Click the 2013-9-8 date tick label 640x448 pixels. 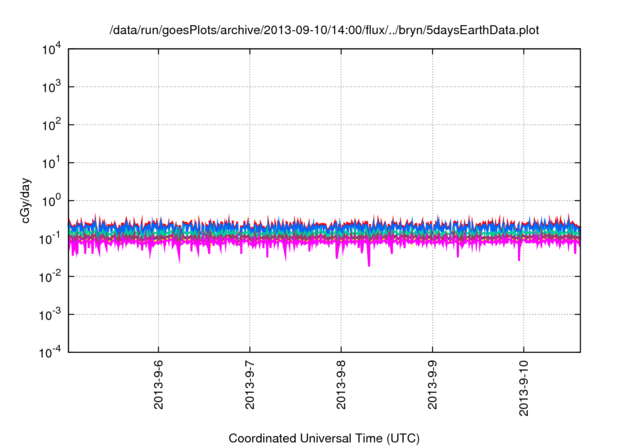tap(341, 384)
